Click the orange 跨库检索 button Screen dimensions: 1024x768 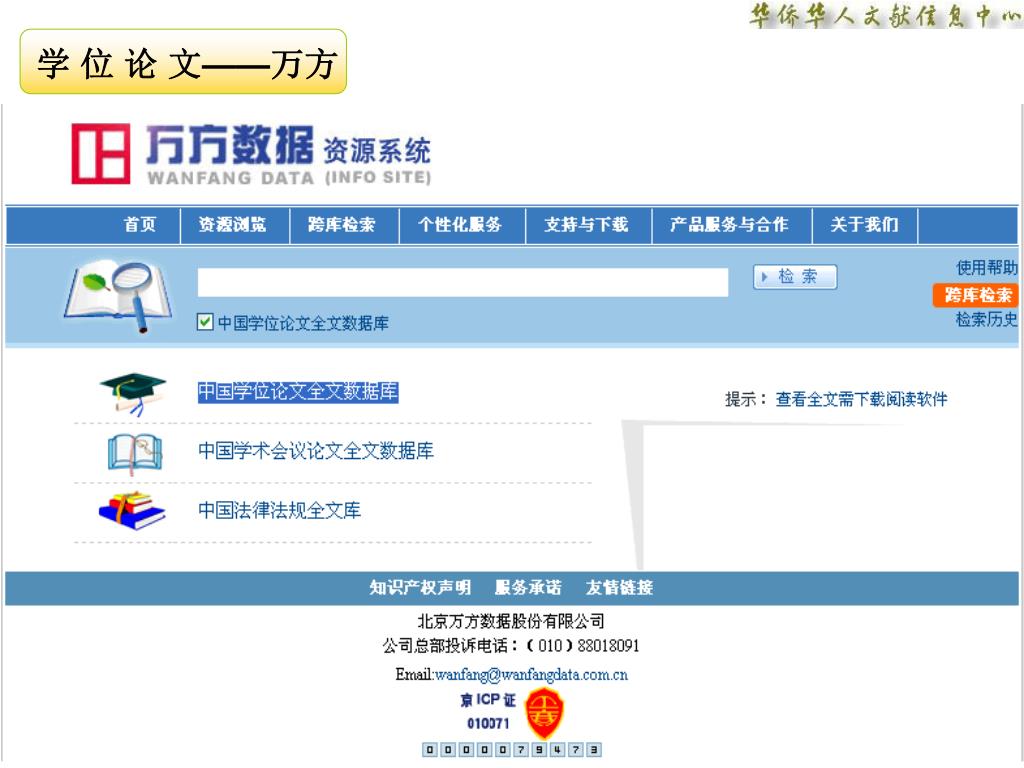coord(977,295)
